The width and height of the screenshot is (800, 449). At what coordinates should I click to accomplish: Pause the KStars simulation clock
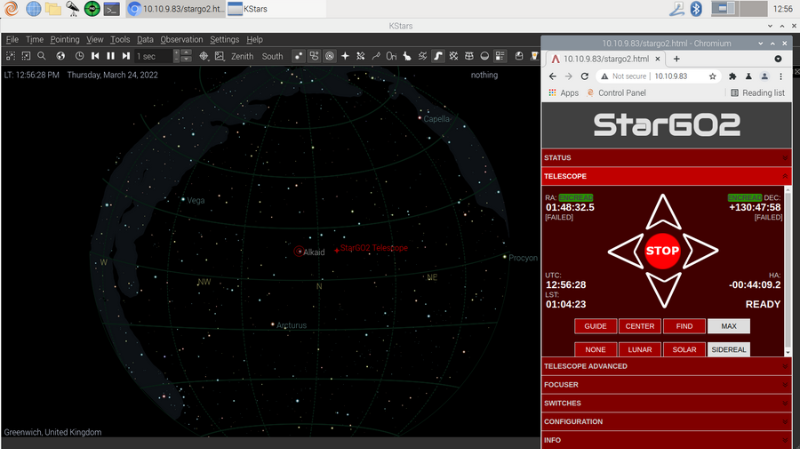111,56
